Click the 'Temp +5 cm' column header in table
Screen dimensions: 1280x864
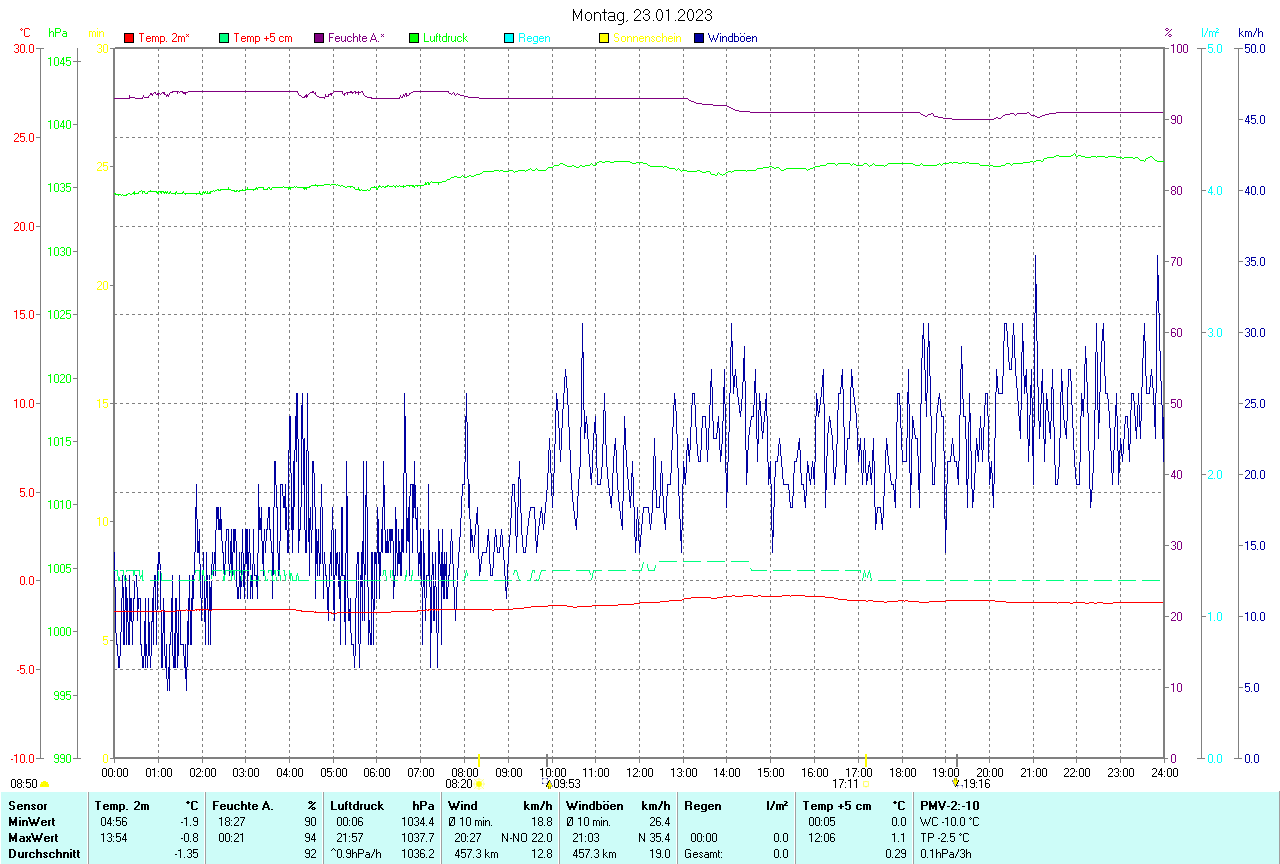[837, 806]
